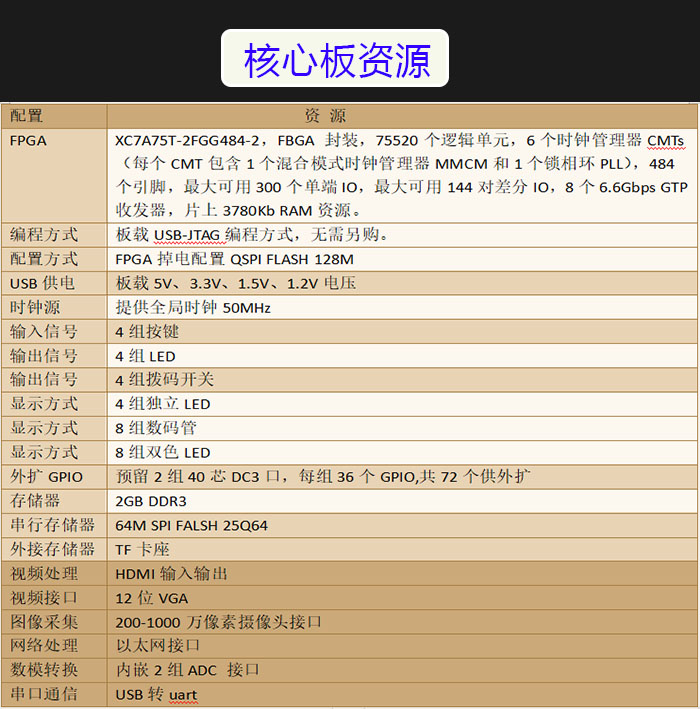Select the 视频接口 label cell
Screen dimensions: 700x709
[54, 598]
